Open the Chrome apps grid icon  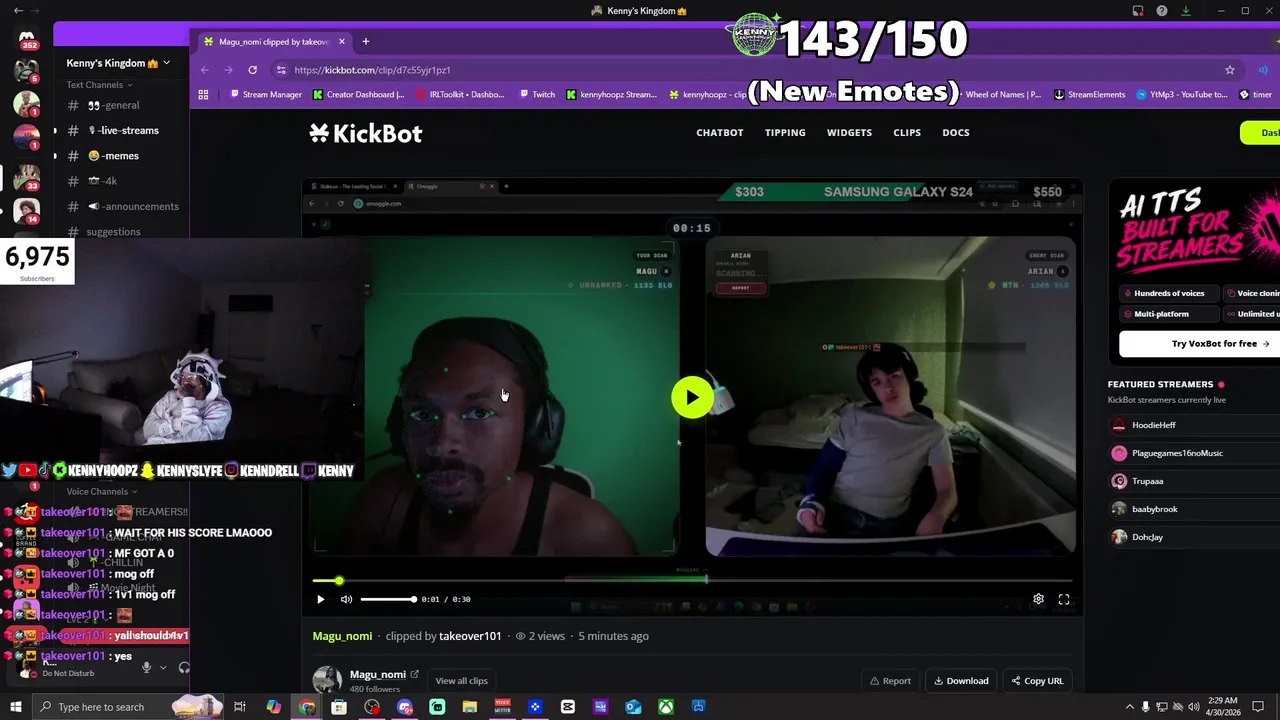point(203,95)
